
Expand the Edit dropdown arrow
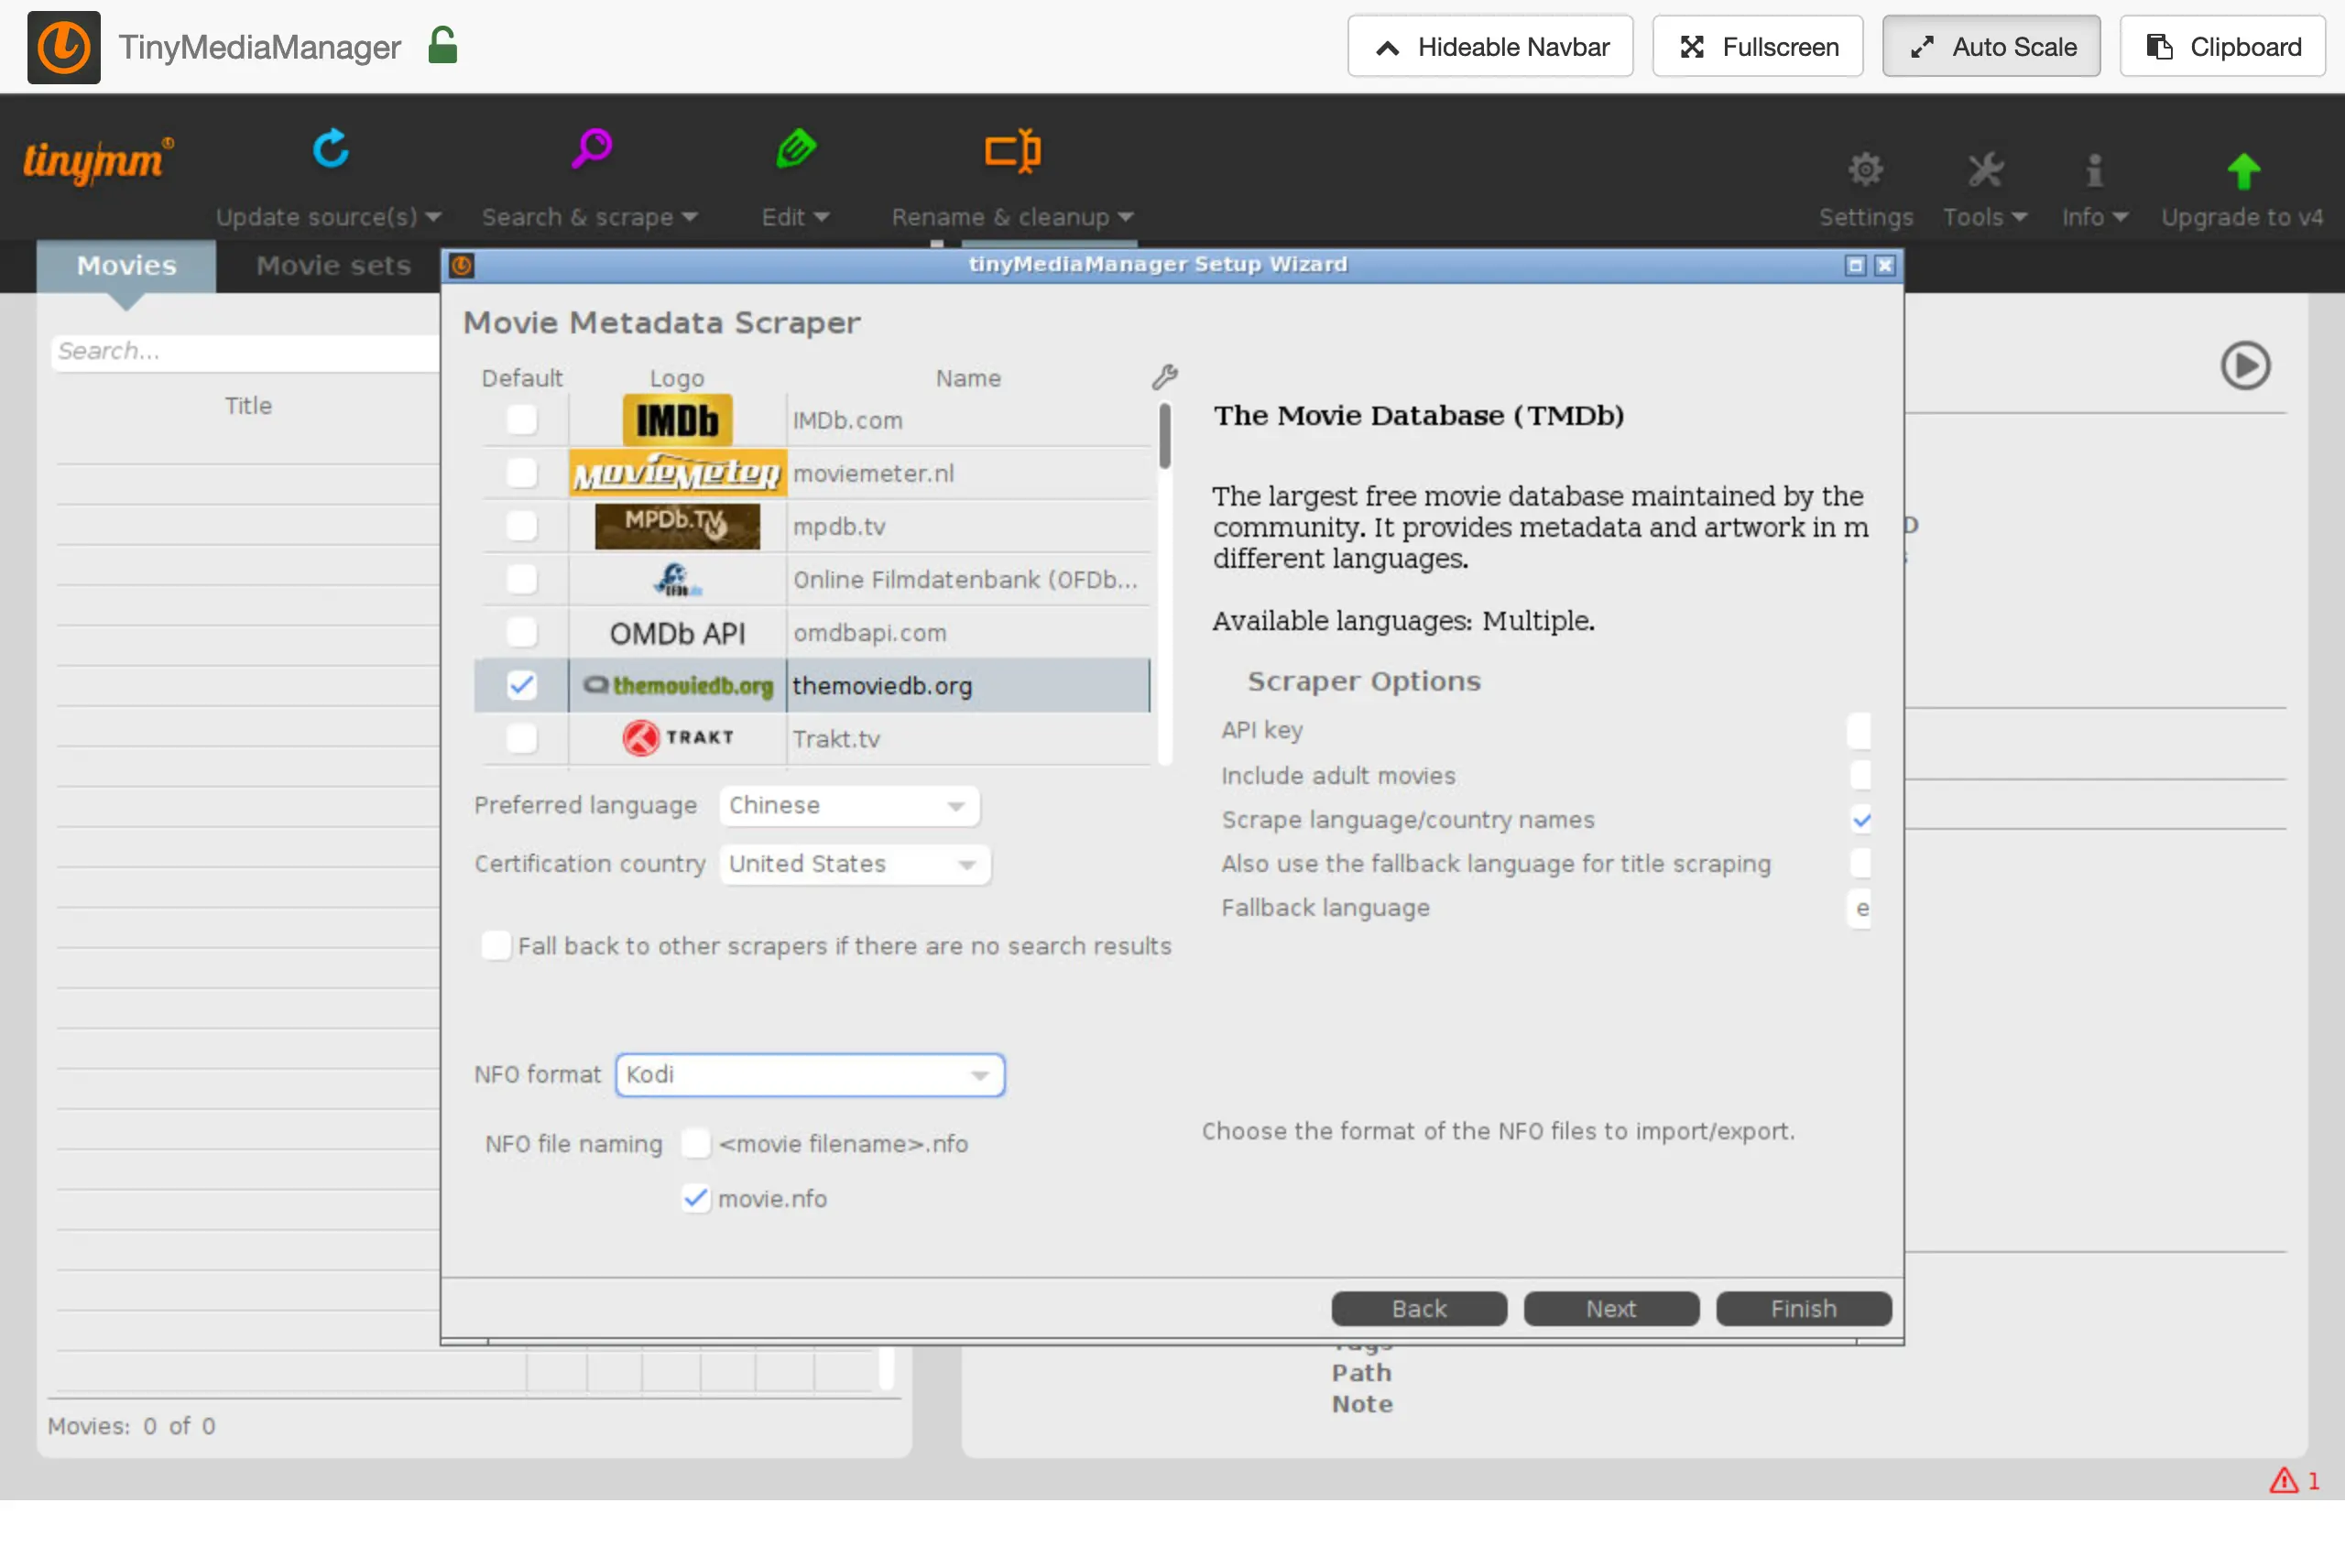click(x=821, y=217)
